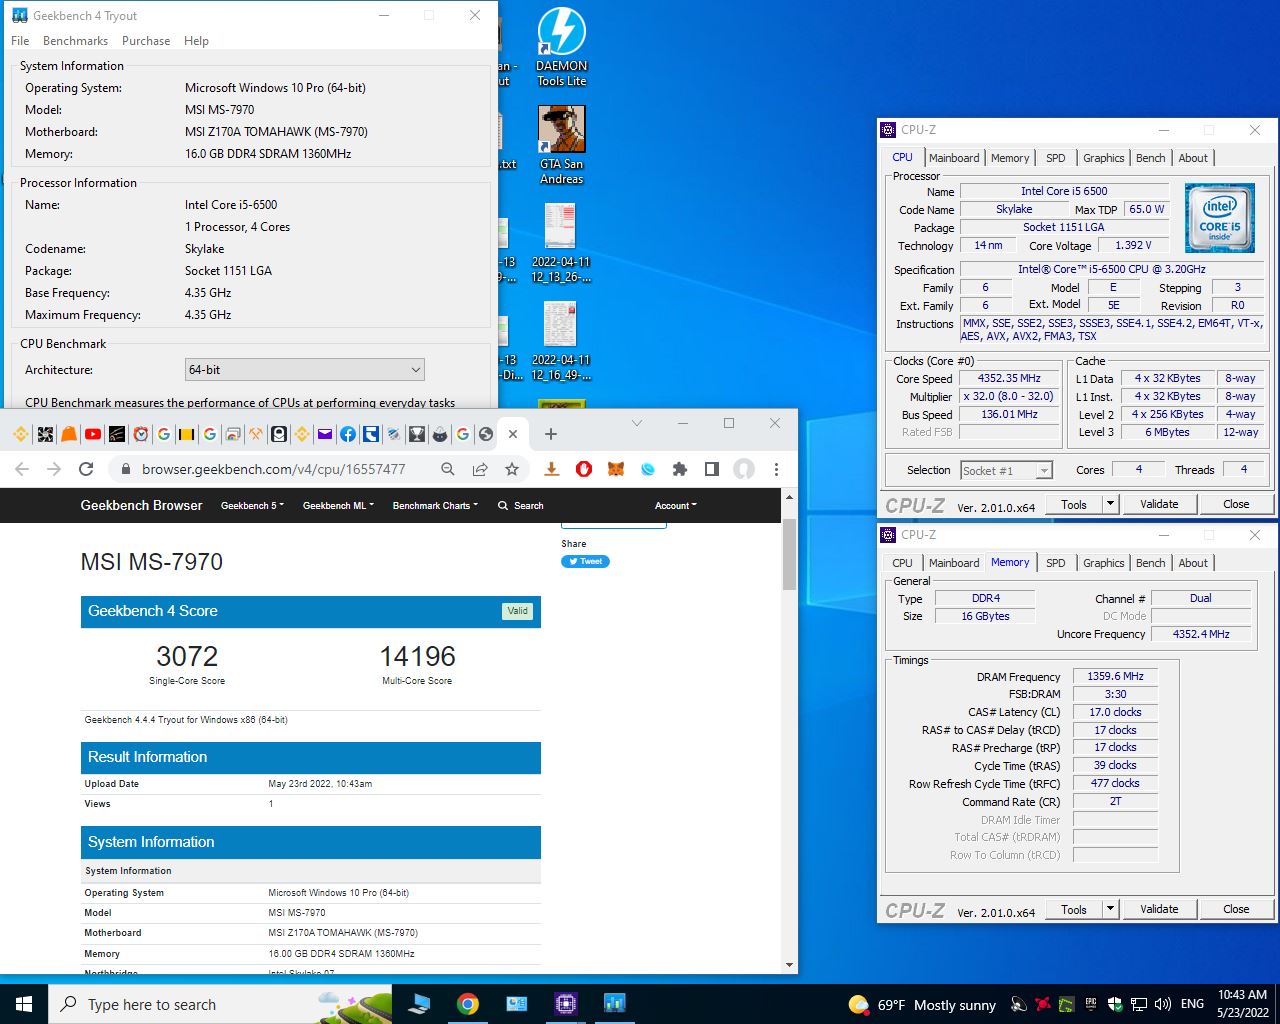The width and height of the screenshot is (1280, 1024).
Task: Click Validate in upper CPU-Z window
Action: (1159, 504)
